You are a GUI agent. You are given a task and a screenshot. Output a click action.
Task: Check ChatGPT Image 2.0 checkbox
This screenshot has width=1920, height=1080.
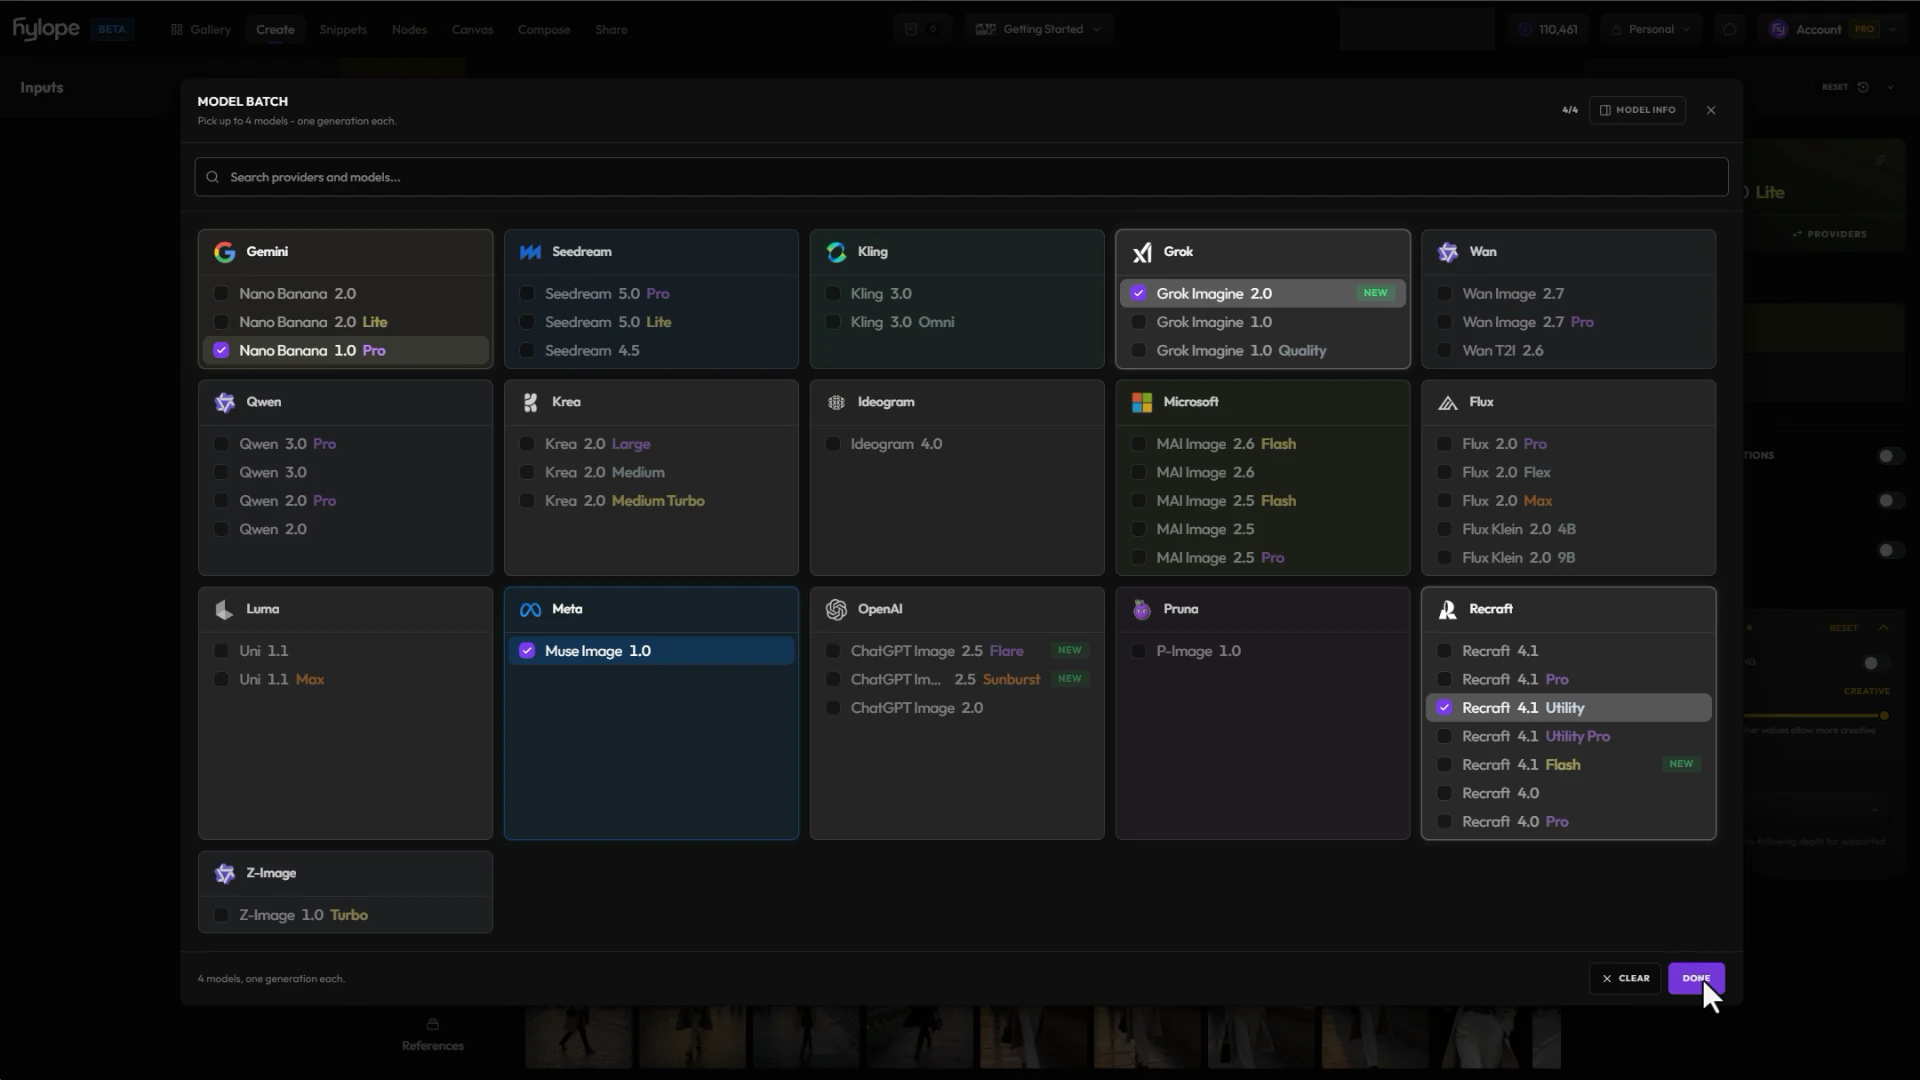click(833, 708)
